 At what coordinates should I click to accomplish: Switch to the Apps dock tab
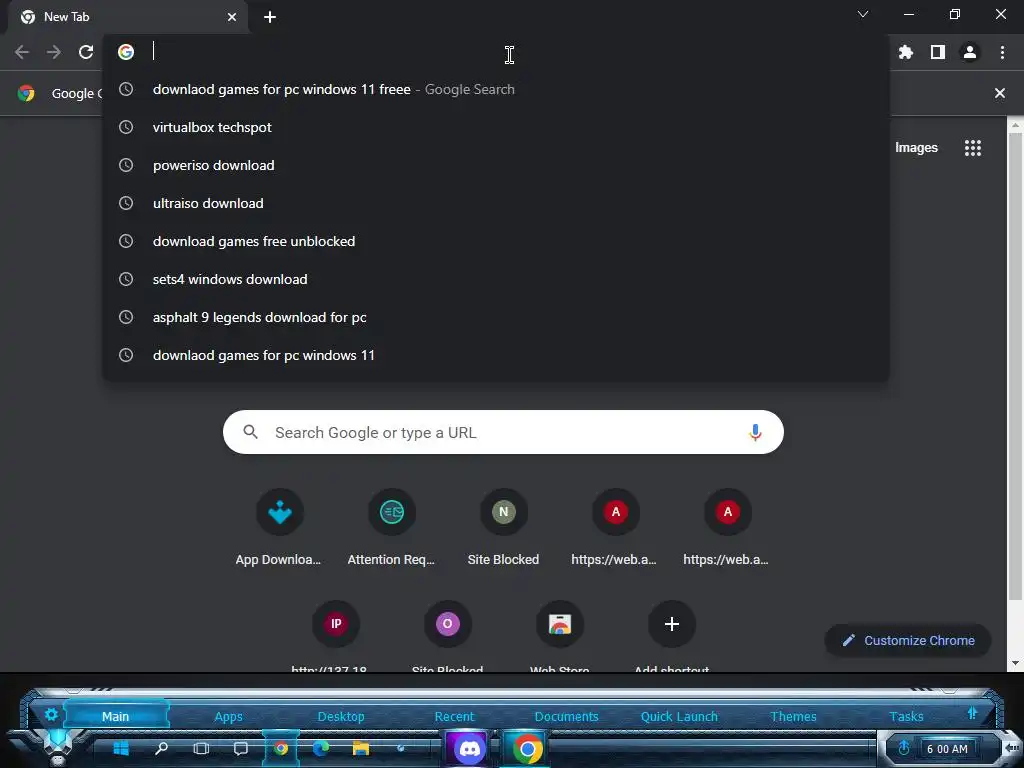pyautogui.click(x=229, y=716)
